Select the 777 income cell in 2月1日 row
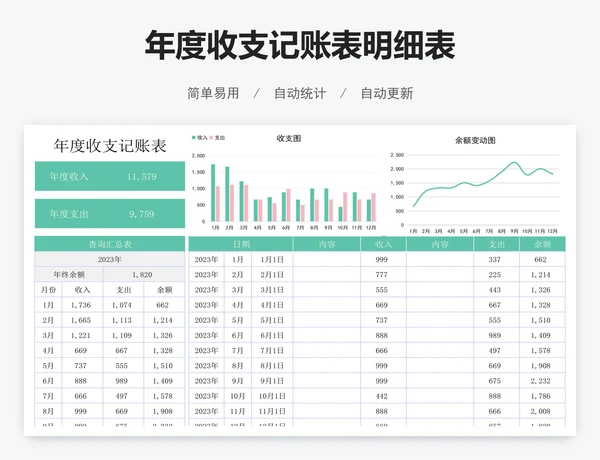The width and height of the screenshot is (600, 460). coord(383,275)
